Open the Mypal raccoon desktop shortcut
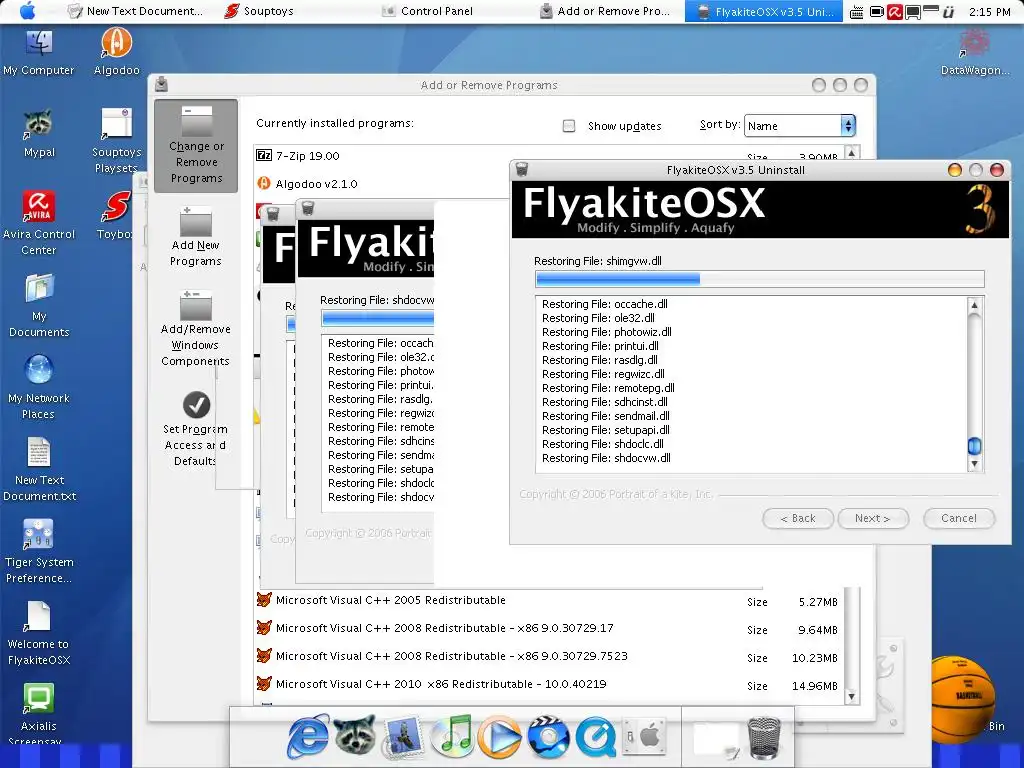 coord(39,135)
